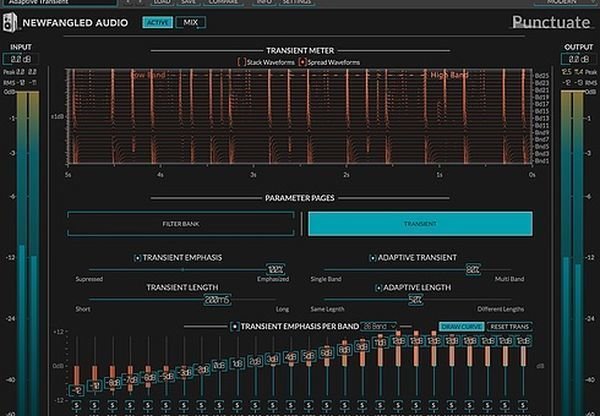Toggle Transient Emphasis Per Band on/off
Image resolution: width=600 pixels, height=416 pixels.
pos(235,326)
